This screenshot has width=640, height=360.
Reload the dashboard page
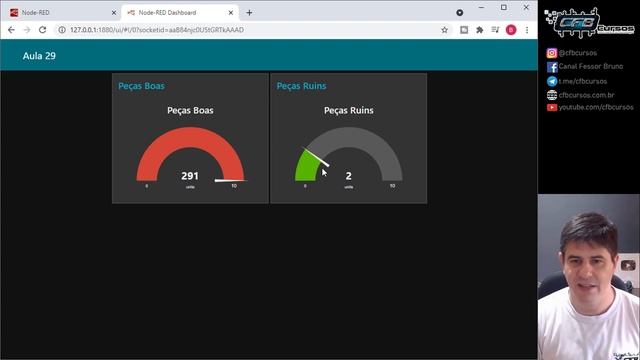(42, 30)
